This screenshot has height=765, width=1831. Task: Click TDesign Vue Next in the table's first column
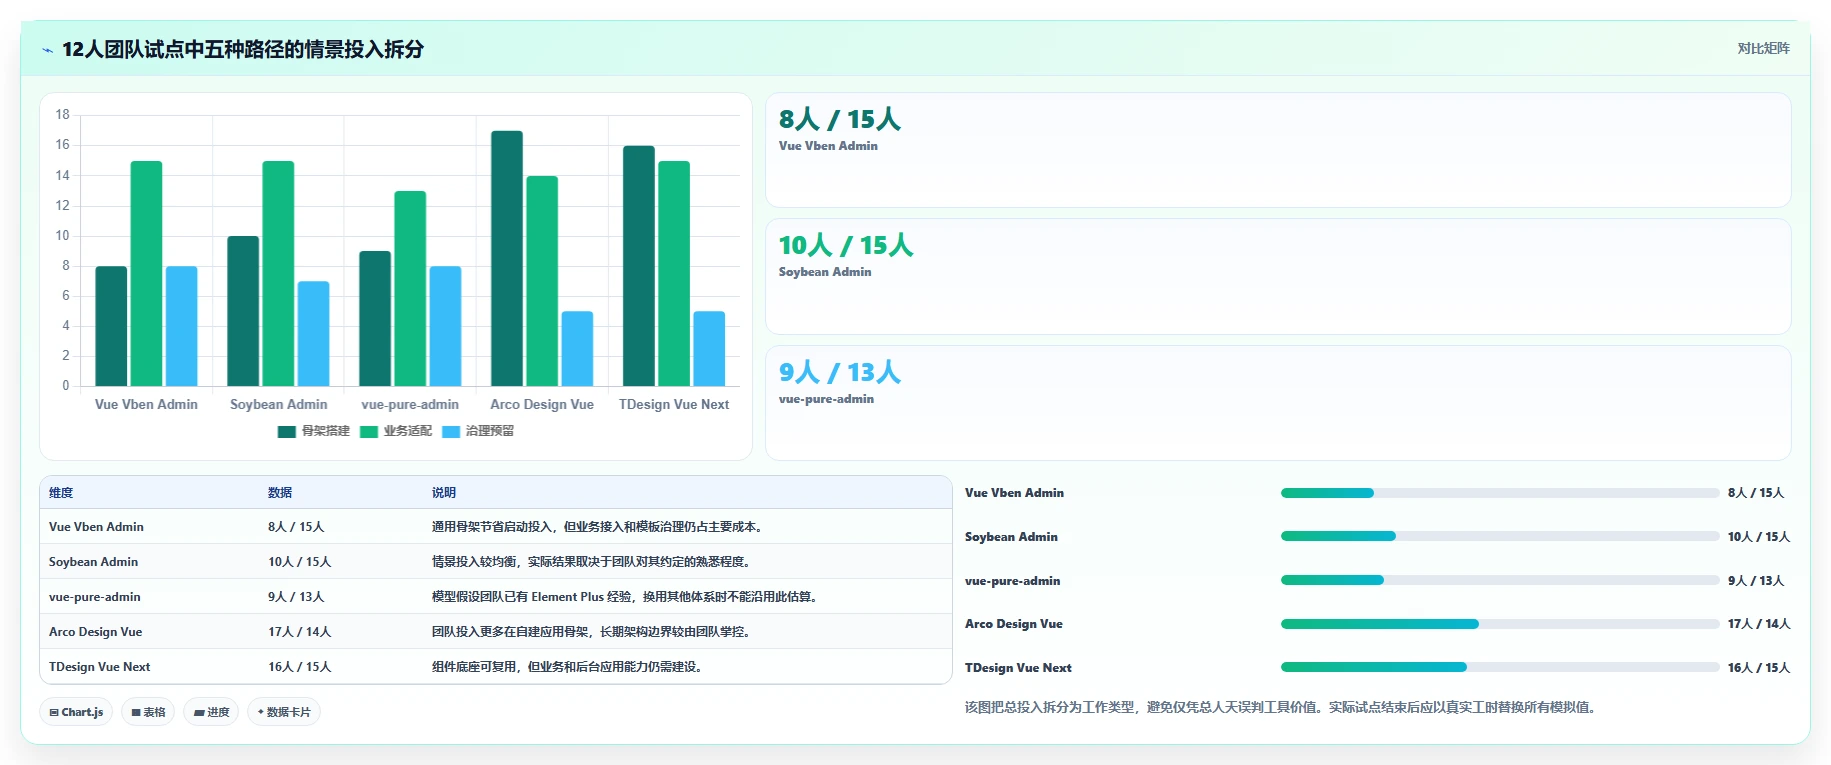(x=99, y=667)
